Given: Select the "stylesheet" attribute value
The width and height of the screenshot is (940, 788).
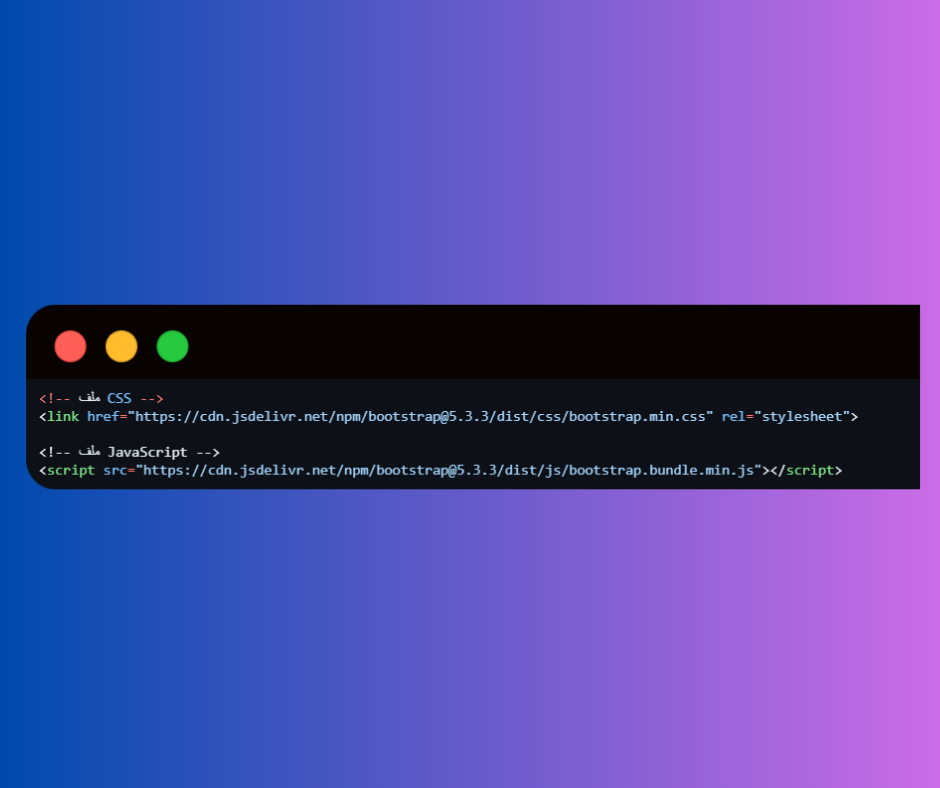Looking at the screenshot, I should coord(802,416).
